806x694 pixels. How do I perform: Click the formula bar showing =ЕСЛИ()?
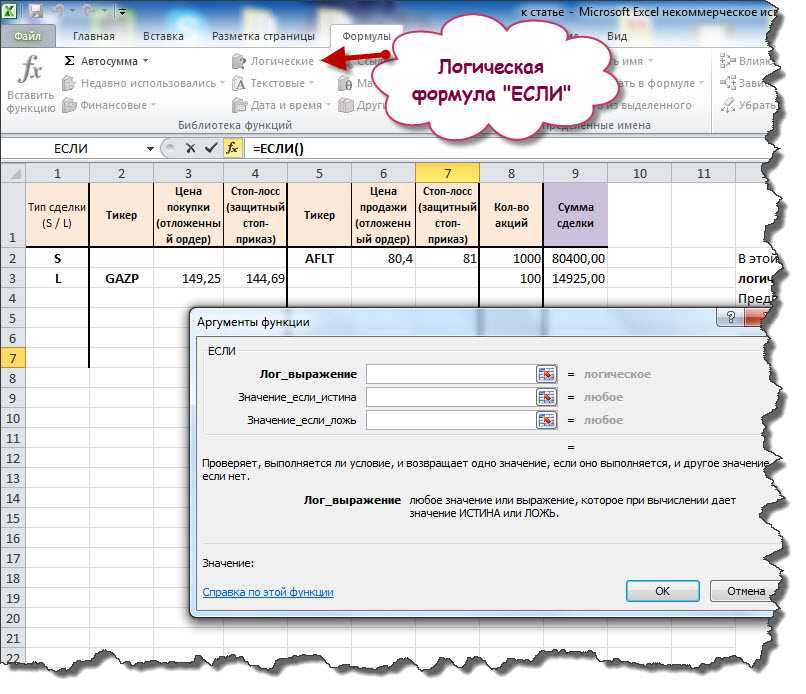pyautogui.click(x=509, y=149)
